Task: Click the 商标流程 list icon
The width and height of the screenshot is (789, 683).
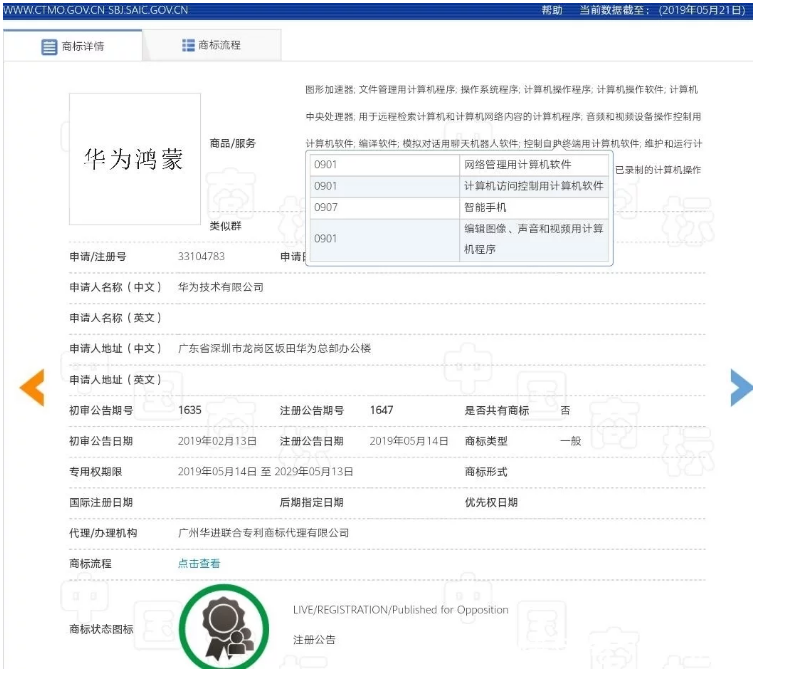Action: point(188,45)
